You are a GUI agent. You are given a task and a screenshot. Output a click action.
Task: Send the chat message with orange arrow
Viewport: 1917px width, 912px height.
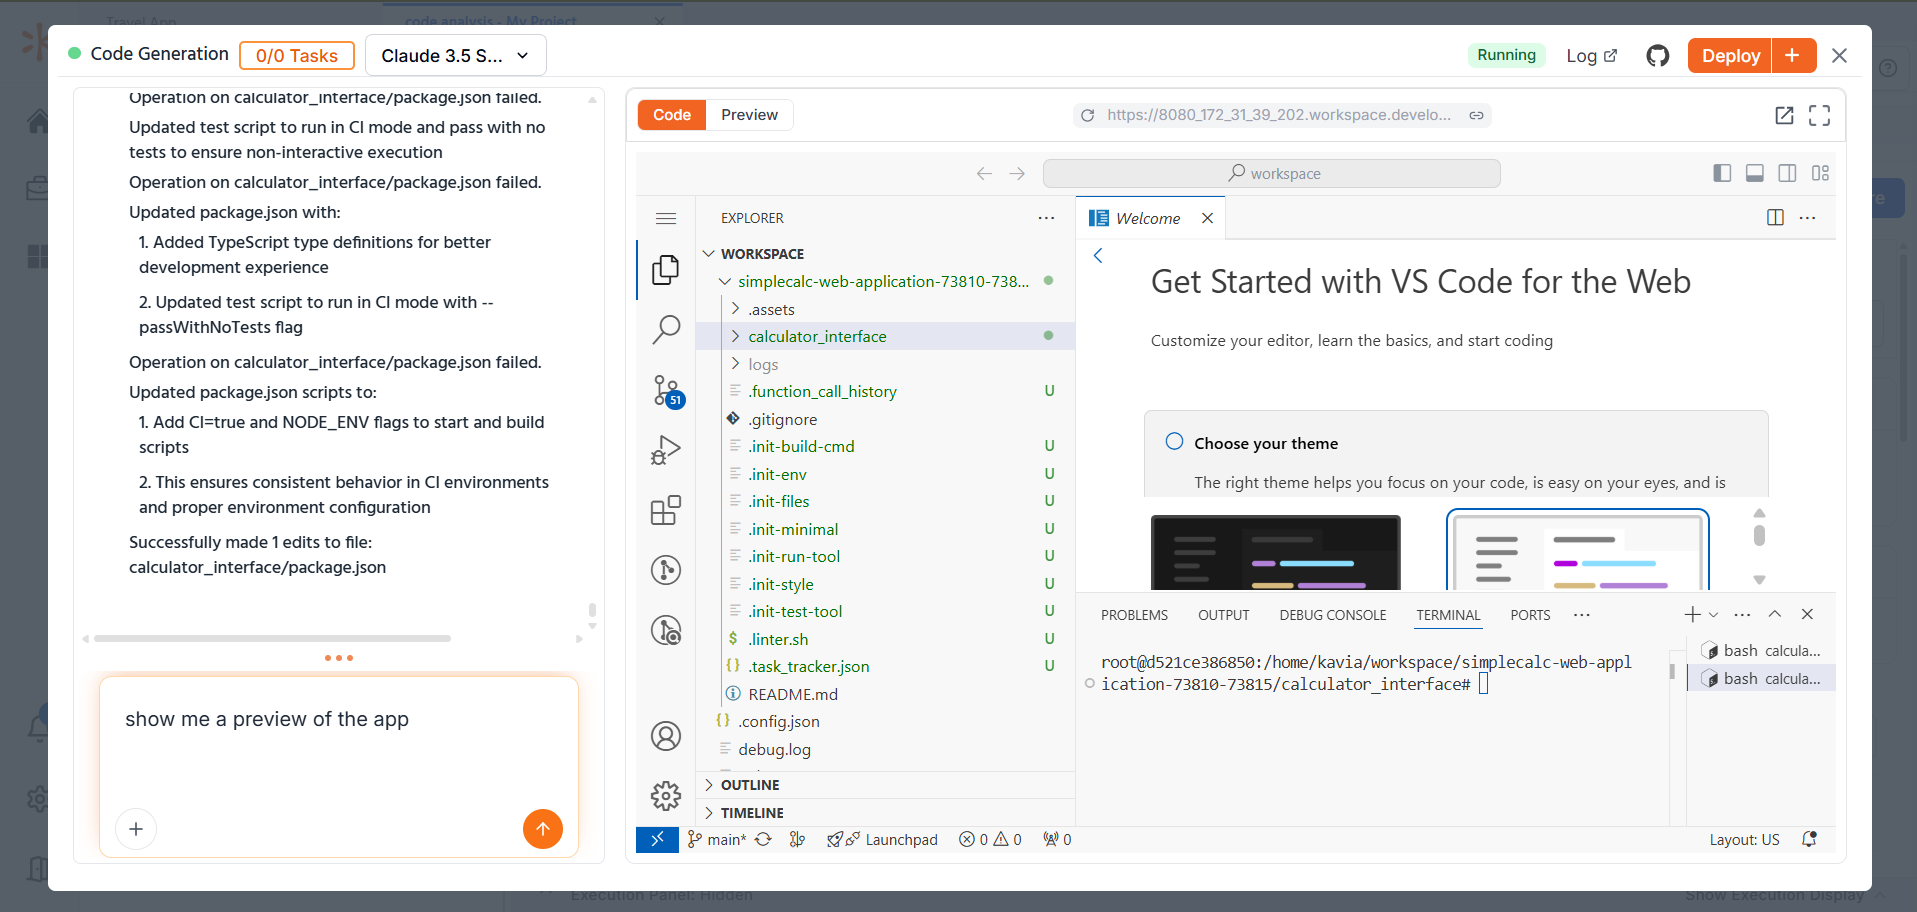click(543, 828)
